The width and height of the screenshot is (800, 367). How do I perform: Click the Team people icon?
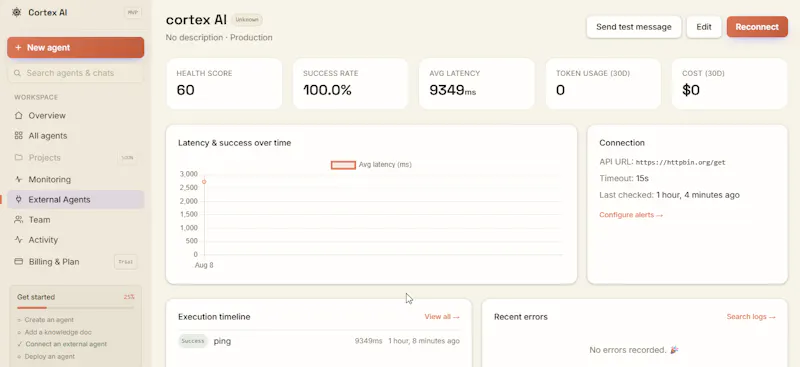tap(18, 219)
